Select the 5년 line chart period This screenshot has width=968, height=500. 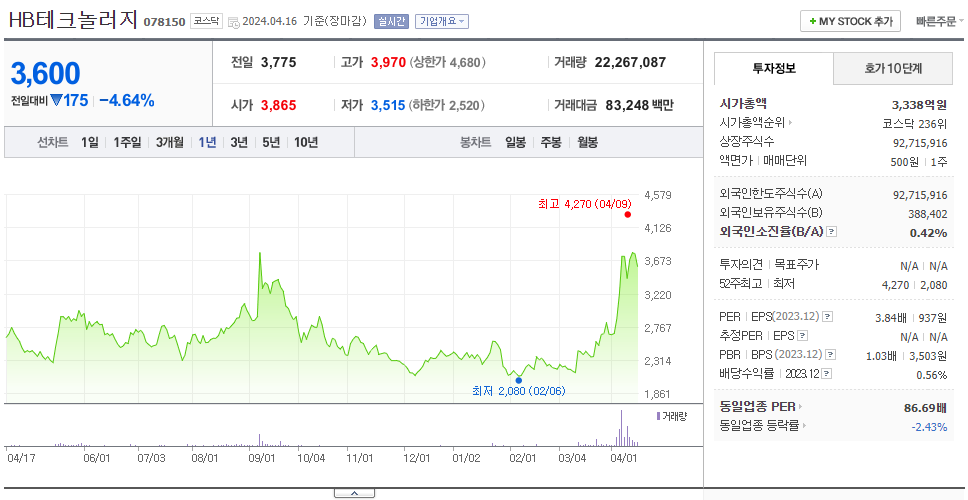click(271, 143)
